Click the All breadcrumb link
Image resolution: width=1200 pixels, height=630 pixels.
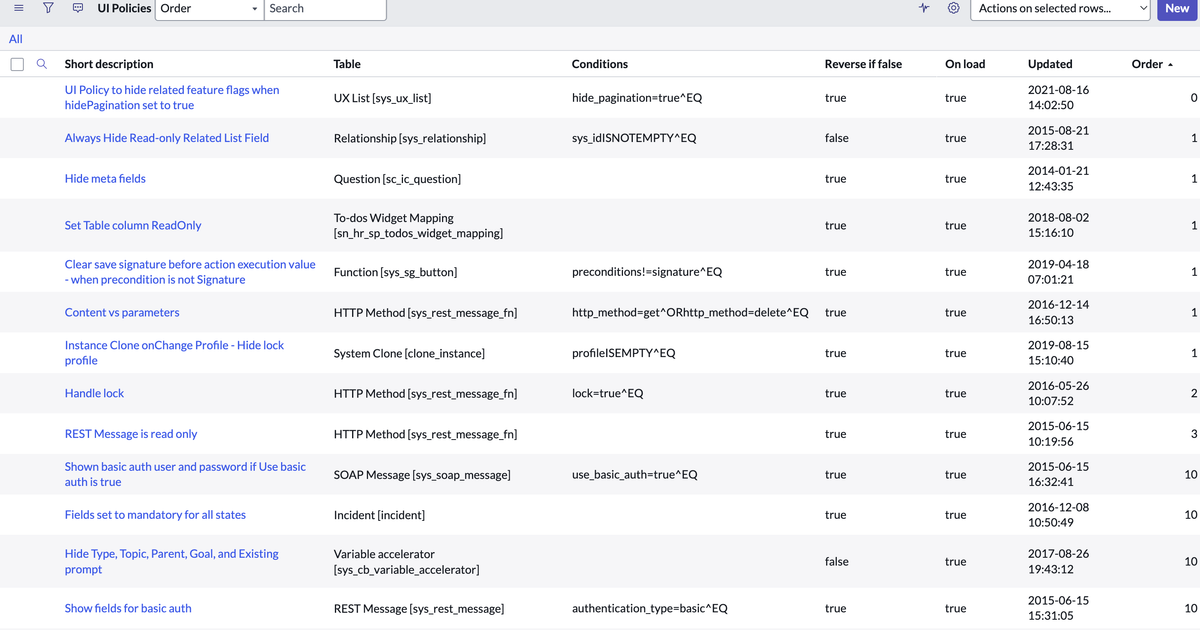point(16,39)
